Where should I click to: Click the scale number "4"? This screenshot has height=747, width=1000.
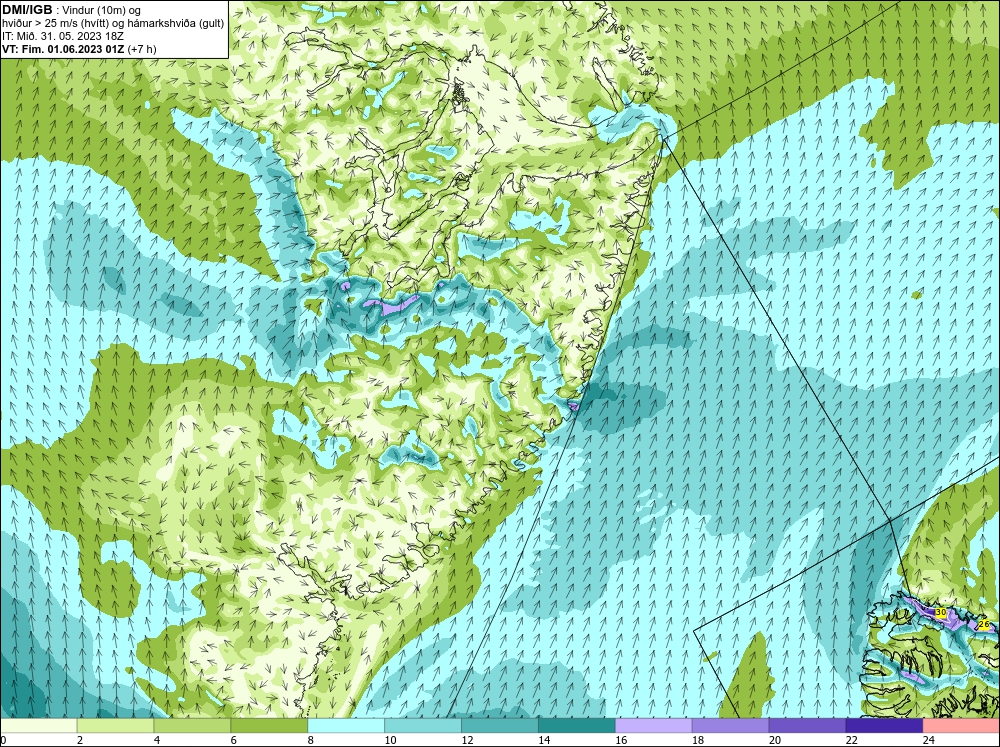pyautogui.click(x=157, y=740)
